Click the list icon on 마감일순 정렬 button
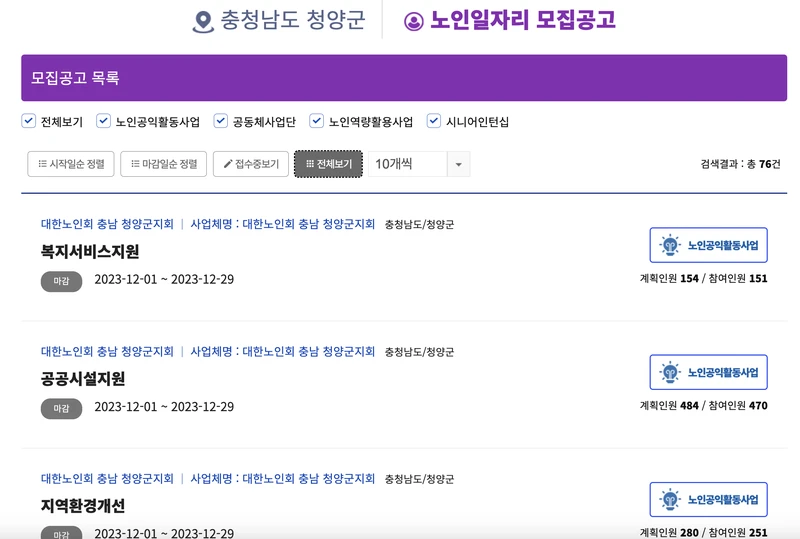This screenshot has width=800, height=539. click(135, 164)
